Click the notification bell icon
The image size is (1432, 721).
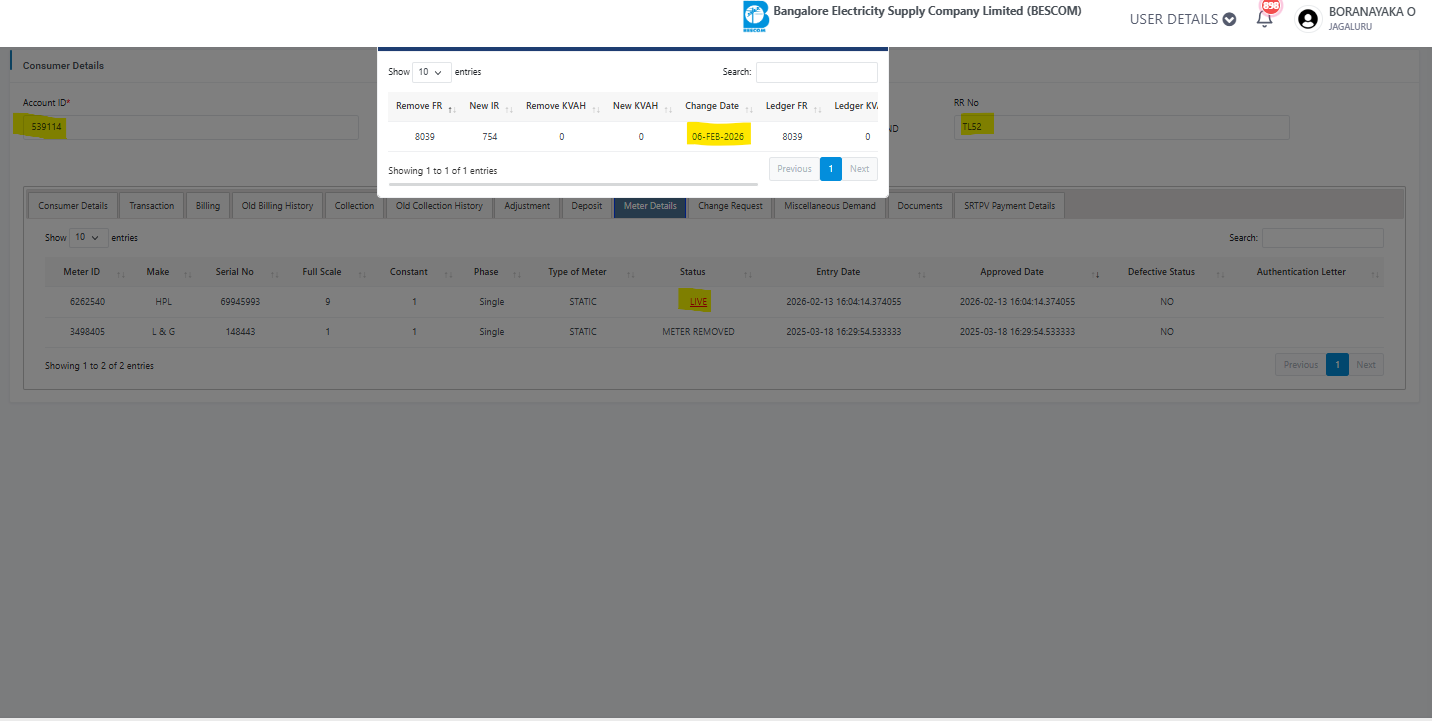tap(1264, 19)
